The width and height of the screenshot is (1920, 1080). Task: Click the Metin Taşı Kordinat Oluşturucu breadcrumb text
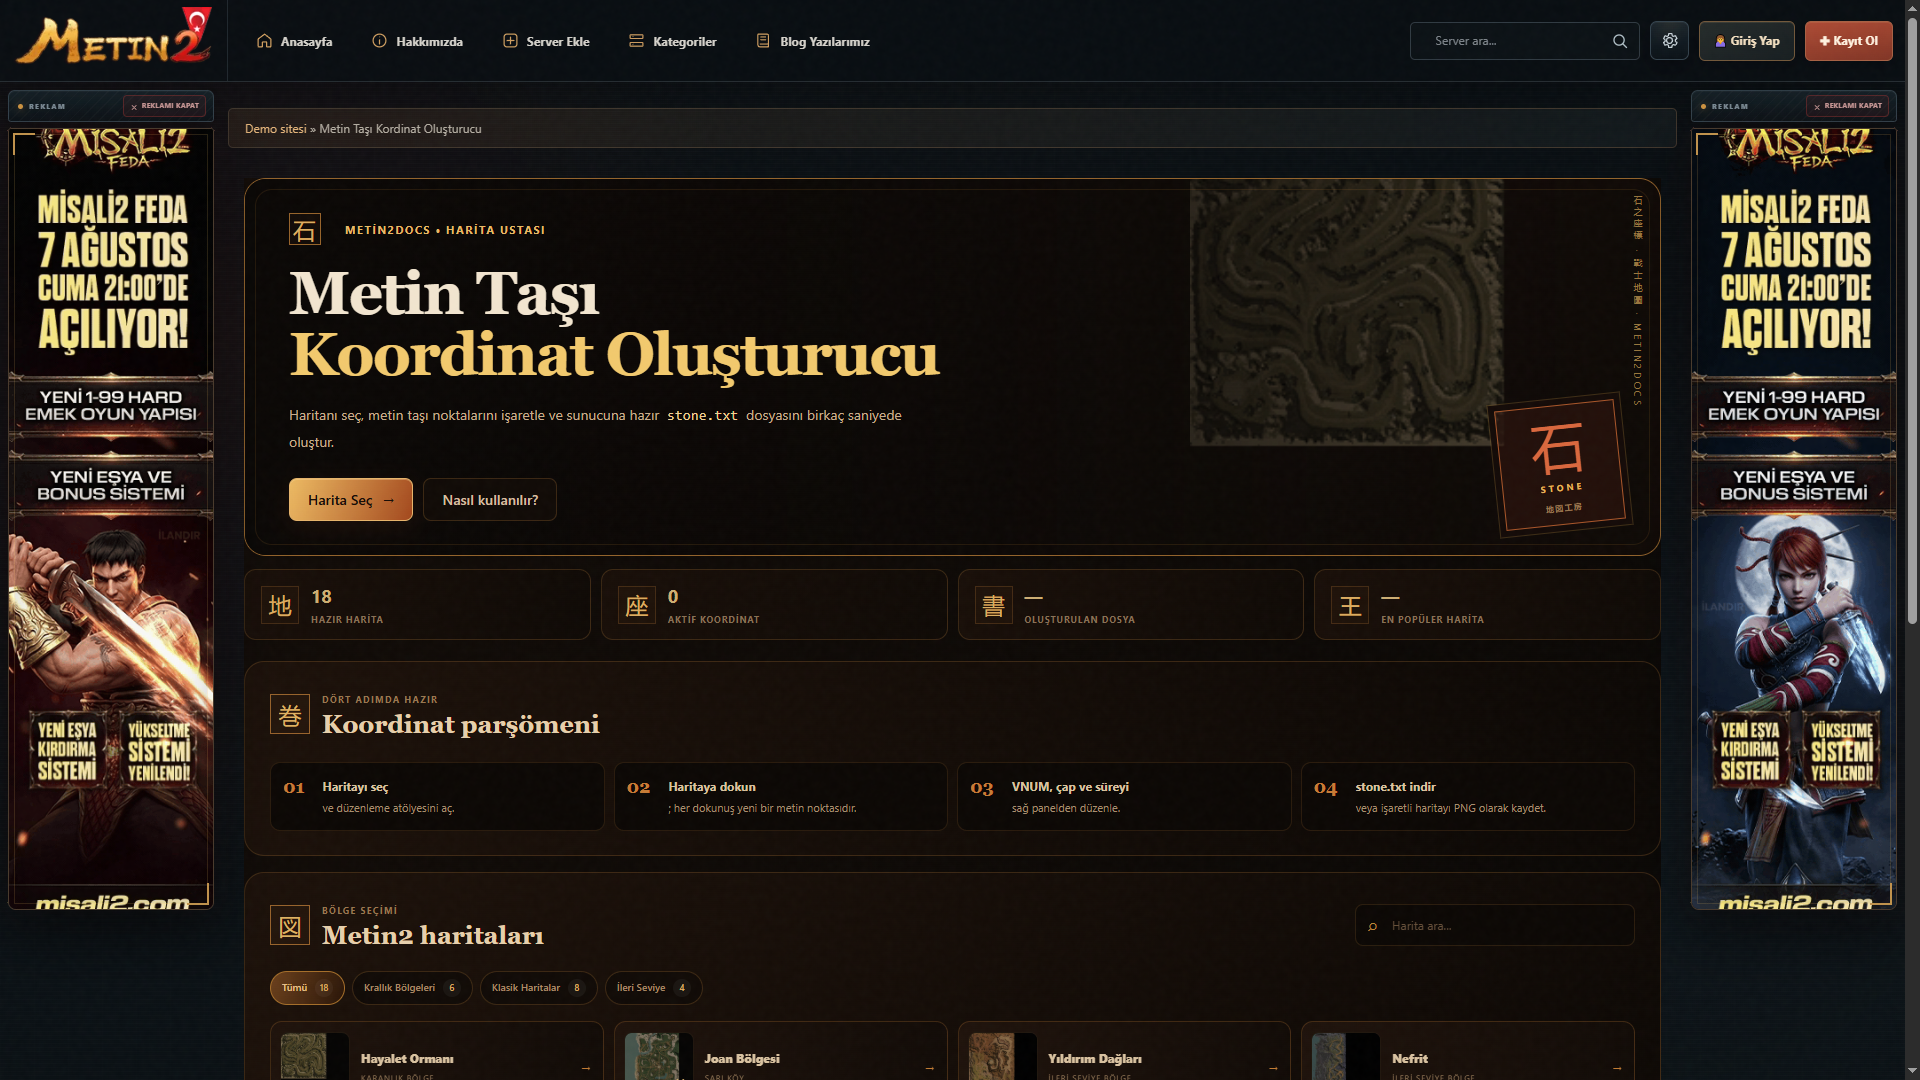pos(400,129)
